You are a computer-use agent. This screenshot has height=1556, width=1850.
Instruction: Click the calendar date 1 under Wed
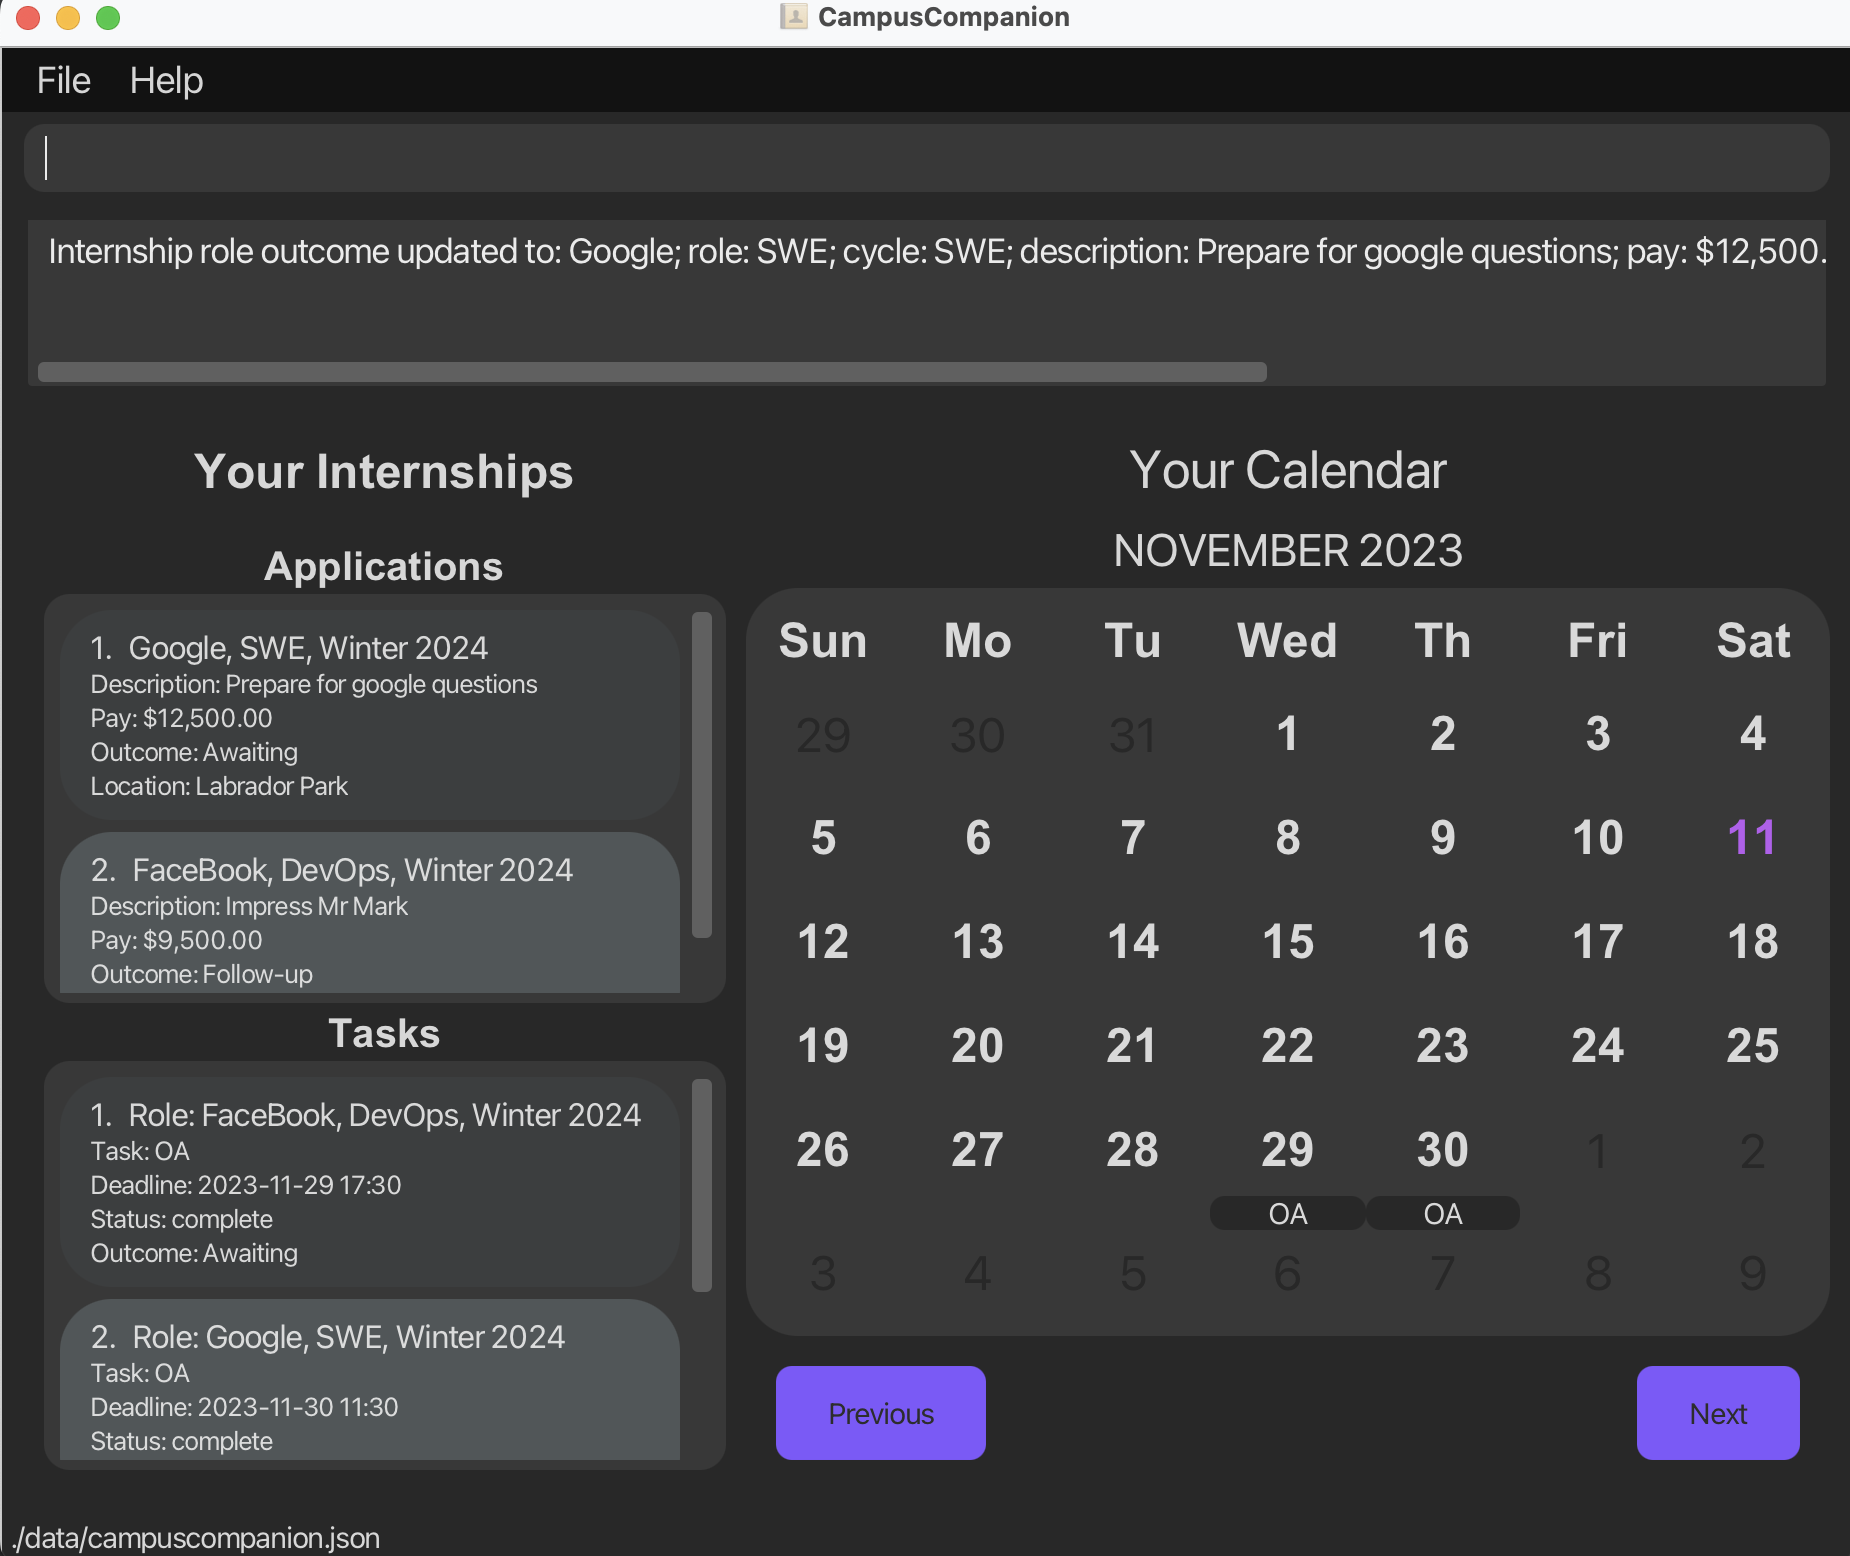pyautogui.click(x=1287, y=734)
